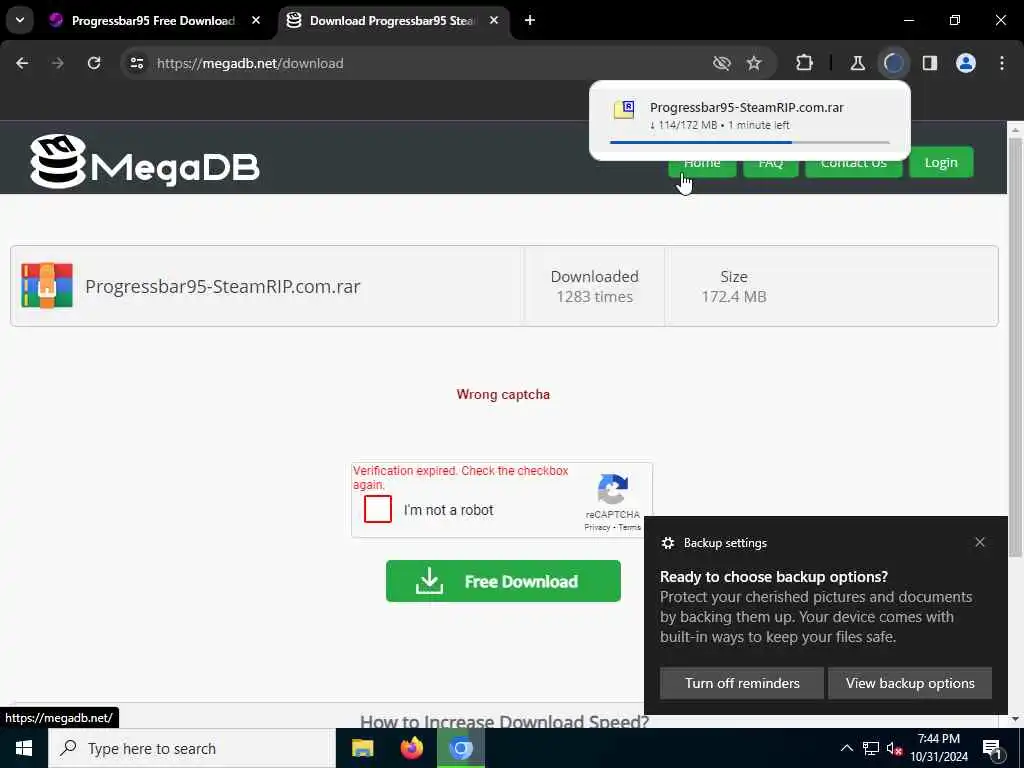Screen dimensions: 1024x768
Task: Click the address bar URL megadb.net/download
Action: coord(250,63)
